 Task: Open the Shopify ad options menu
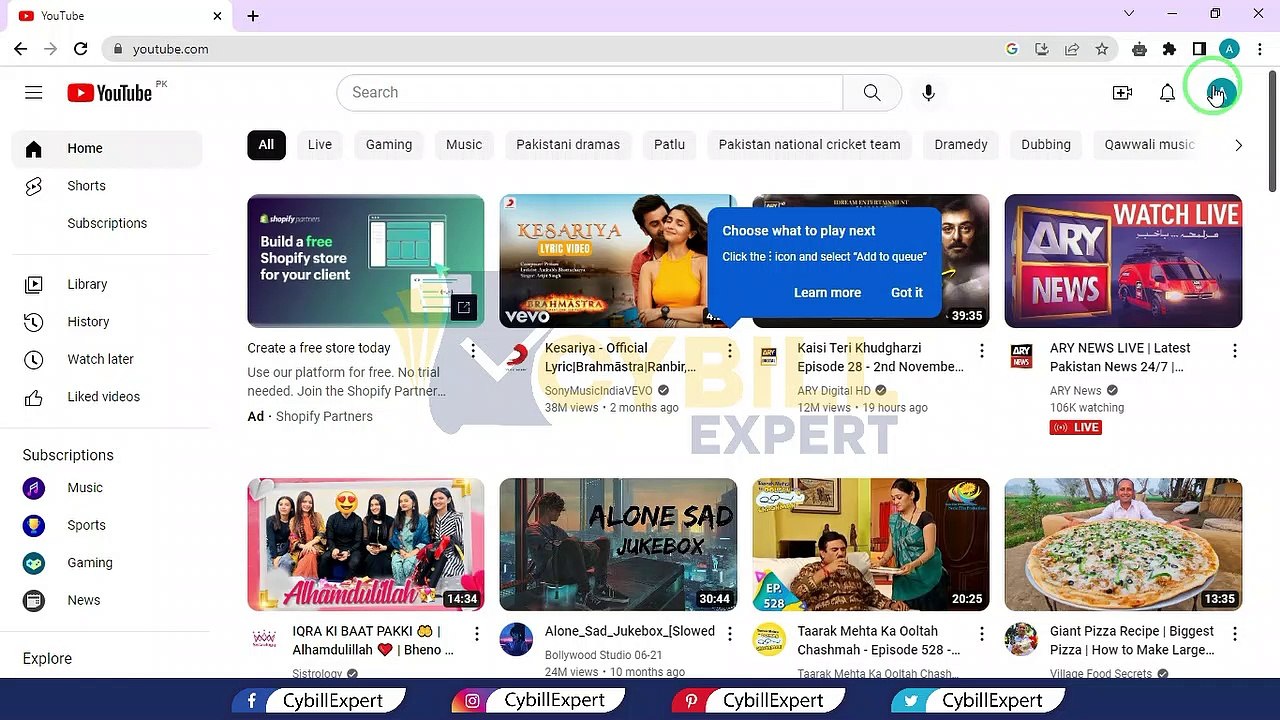473,351
